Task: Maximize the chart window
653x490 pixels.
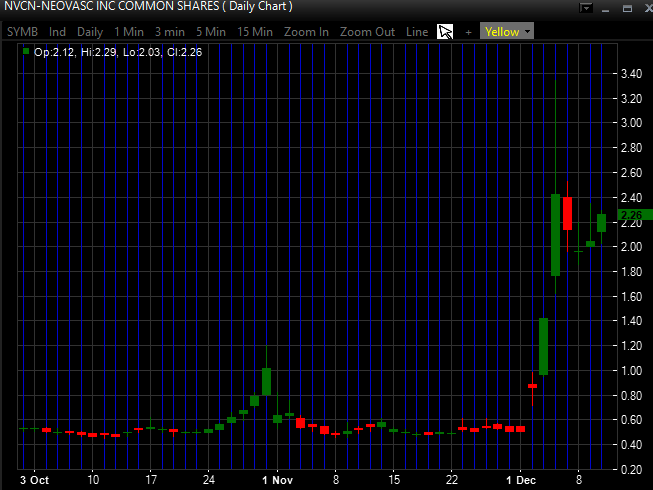Action: 627,8
